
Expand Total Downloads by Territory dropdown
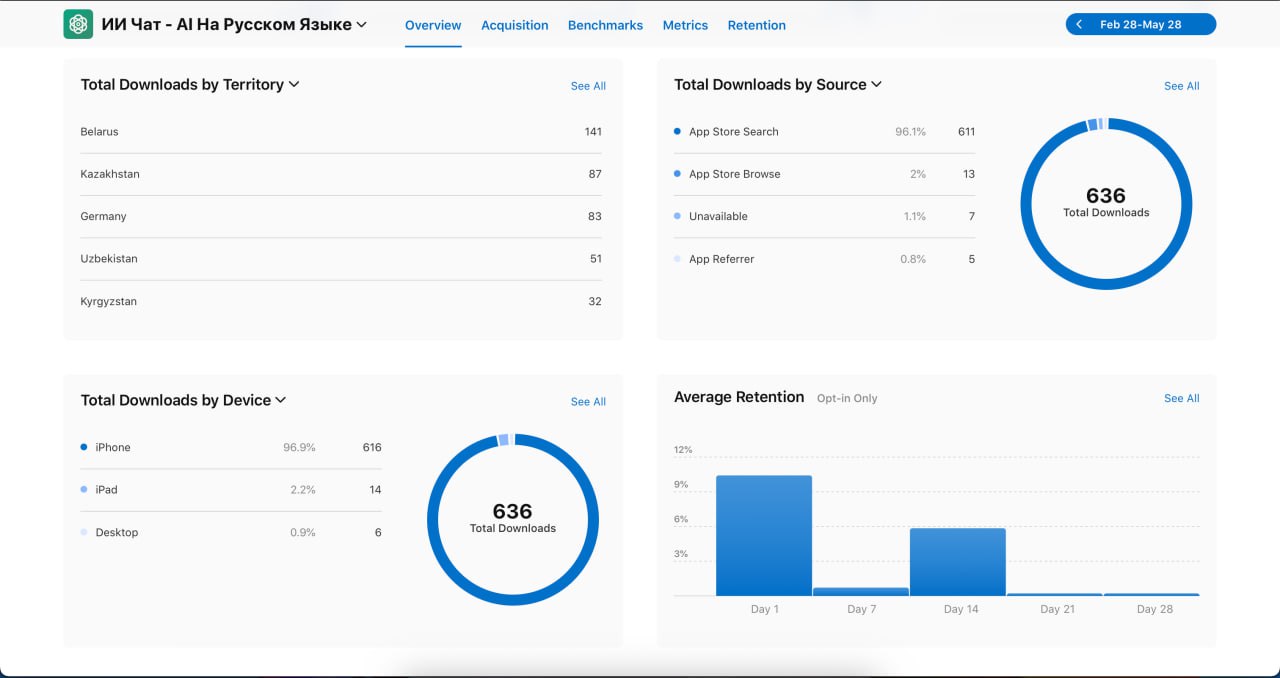[294, 85]
